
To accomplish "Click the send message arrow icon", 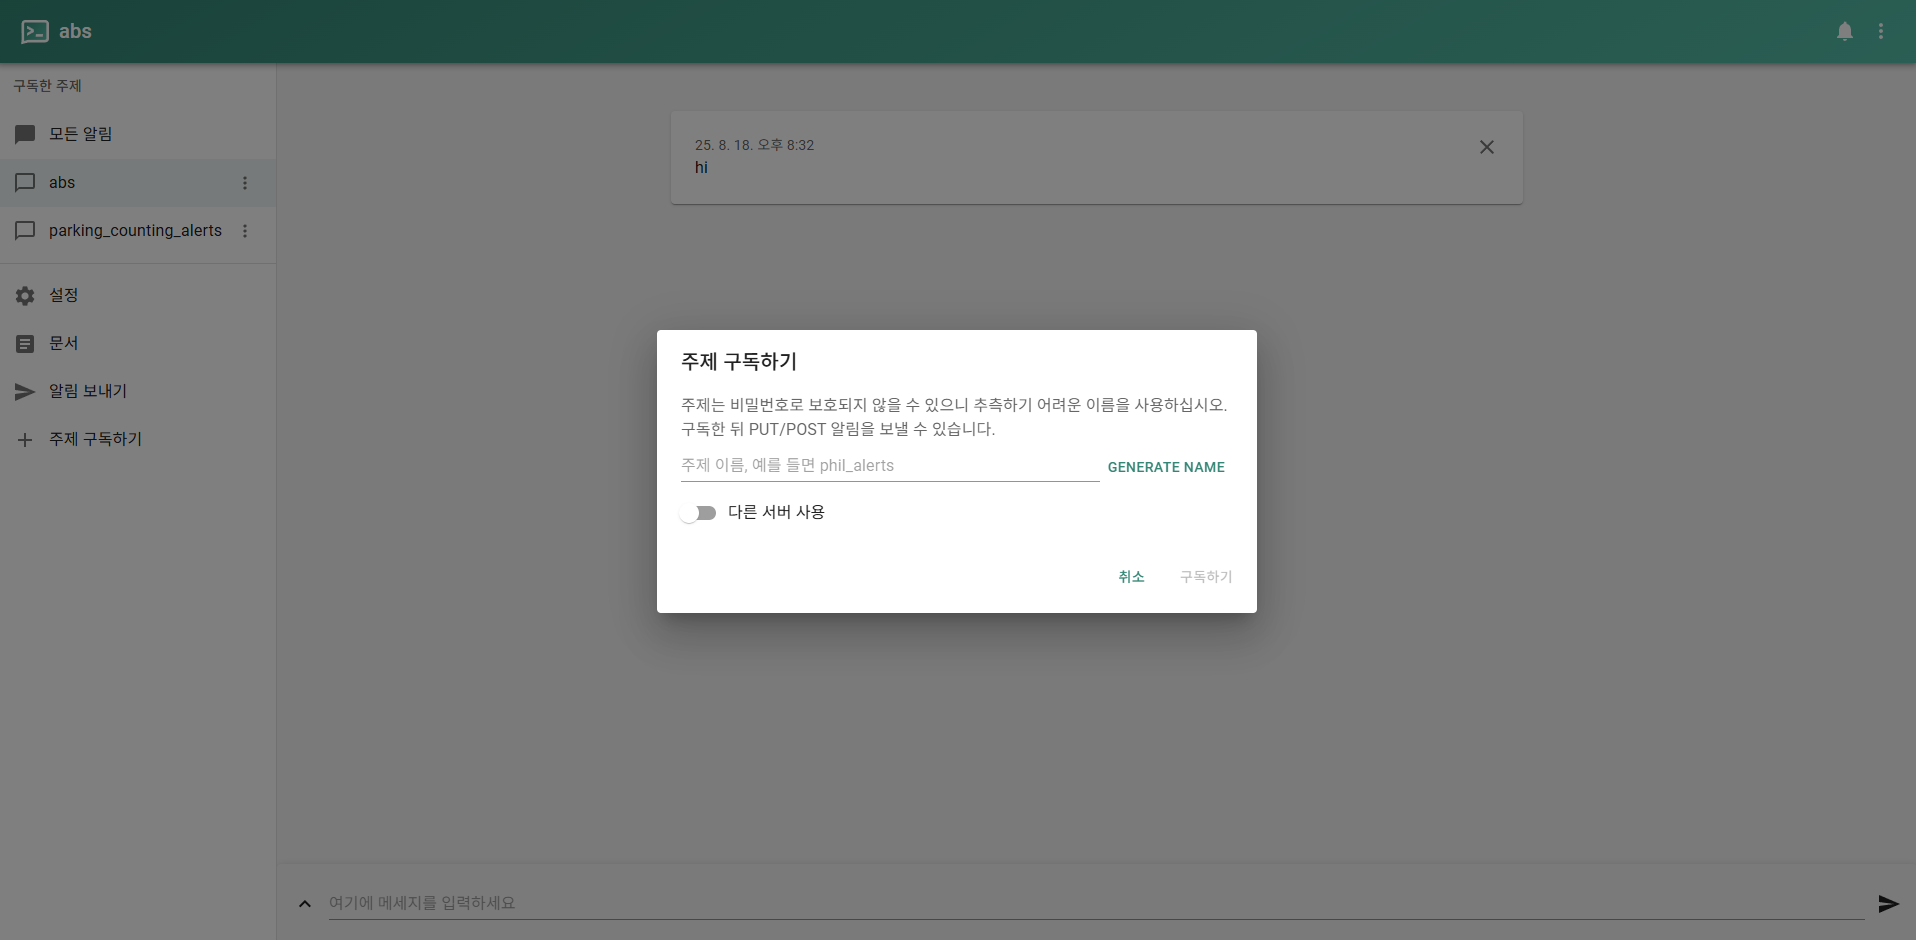I will tap(1887, 904).
